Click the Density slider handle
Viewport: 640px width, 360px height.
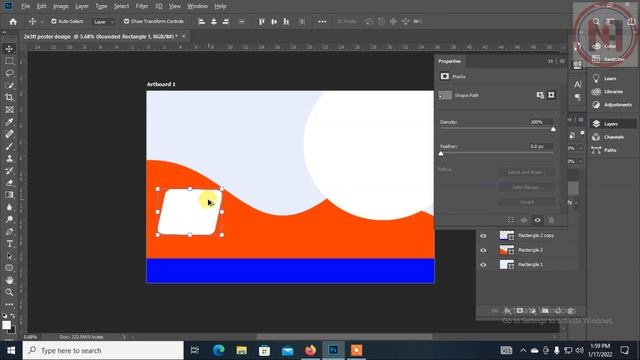553,129
